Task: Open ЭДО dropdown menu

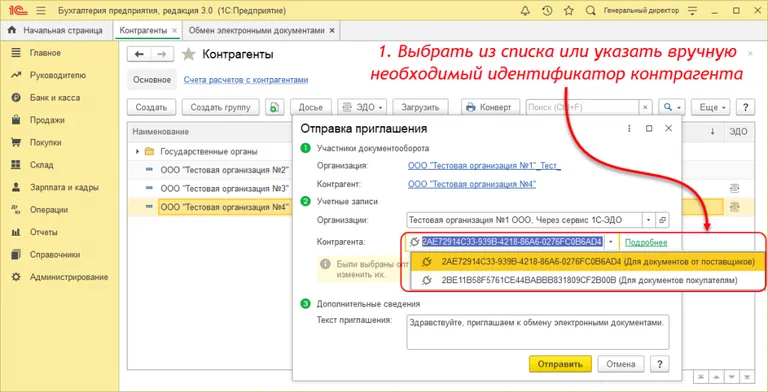Action: tap(362, 107)
